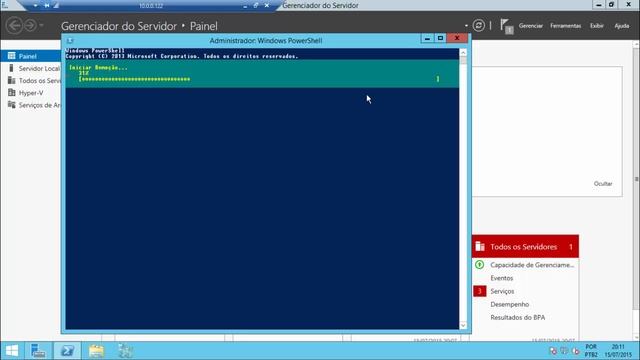Select Painel in the left sidebar
The height and width of the screenshot is (360, 640).
(x=31, y=56)
